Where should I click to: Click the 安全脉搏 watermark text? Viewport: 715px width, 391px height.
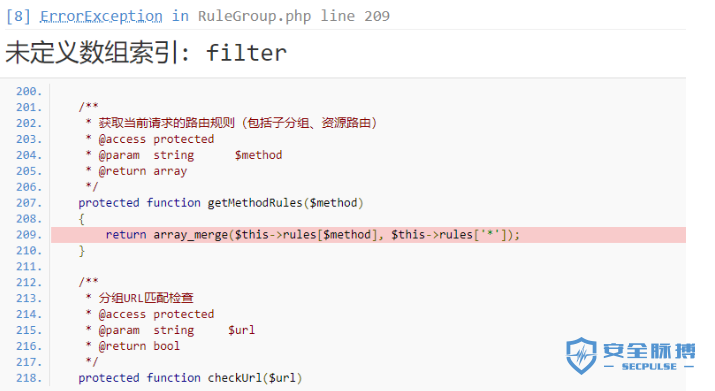point(649,351)
